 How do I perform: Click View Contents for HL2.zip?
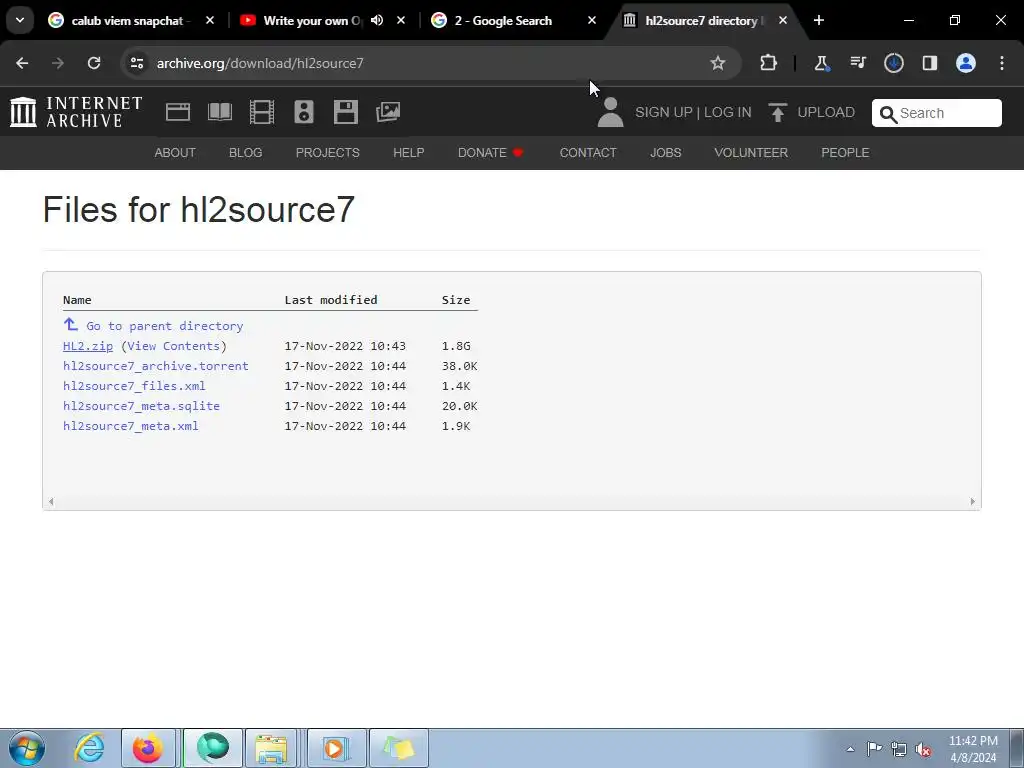(173, 346)
